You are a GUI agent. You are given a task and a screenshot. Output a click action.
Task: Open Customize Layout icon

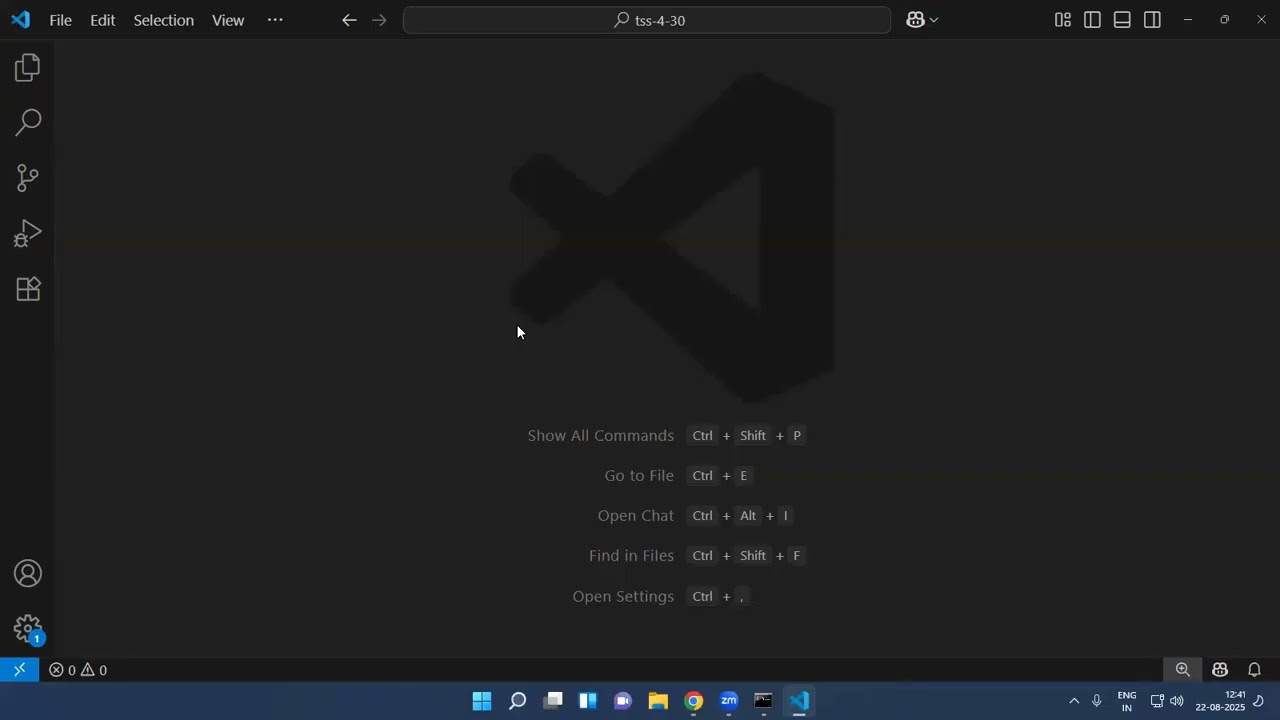[1063, 20]
